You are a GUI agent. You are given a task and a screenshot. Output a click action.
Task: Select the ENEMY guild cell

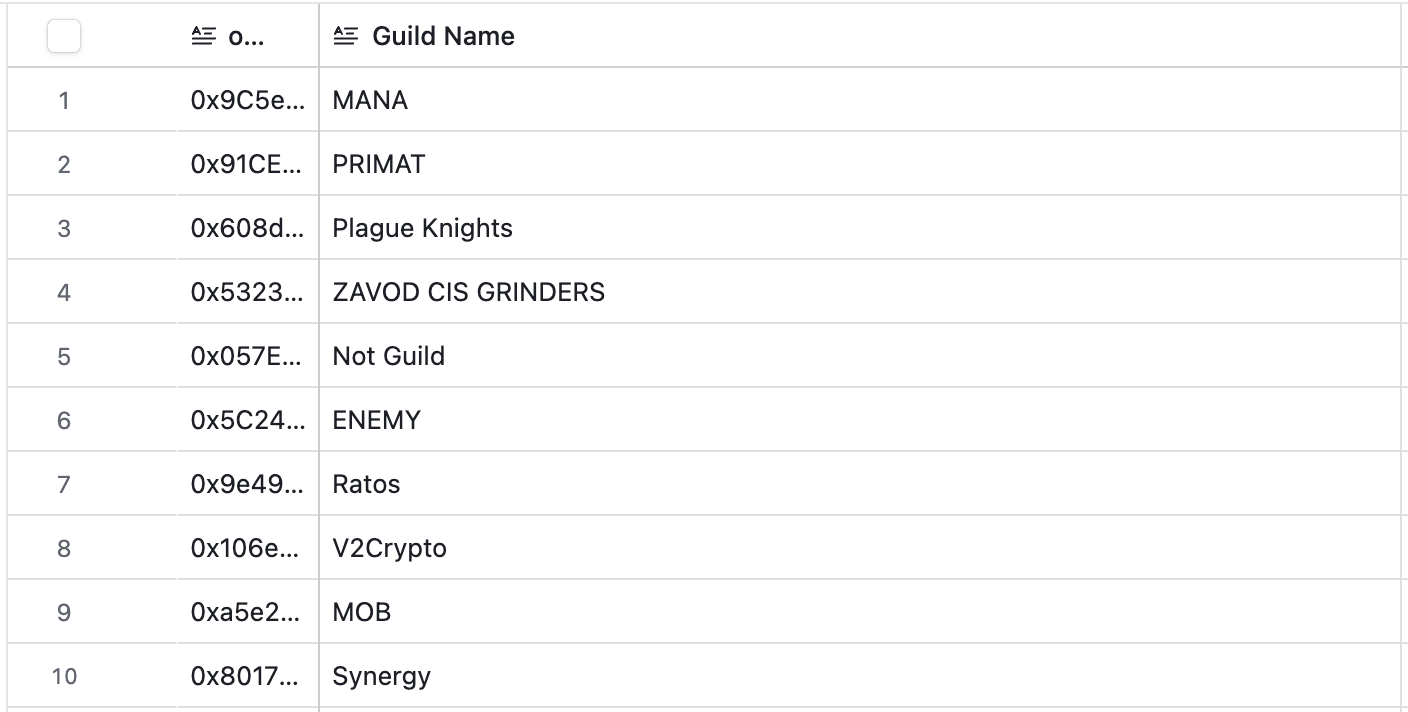pyautogui.click(x=376, y=420)
